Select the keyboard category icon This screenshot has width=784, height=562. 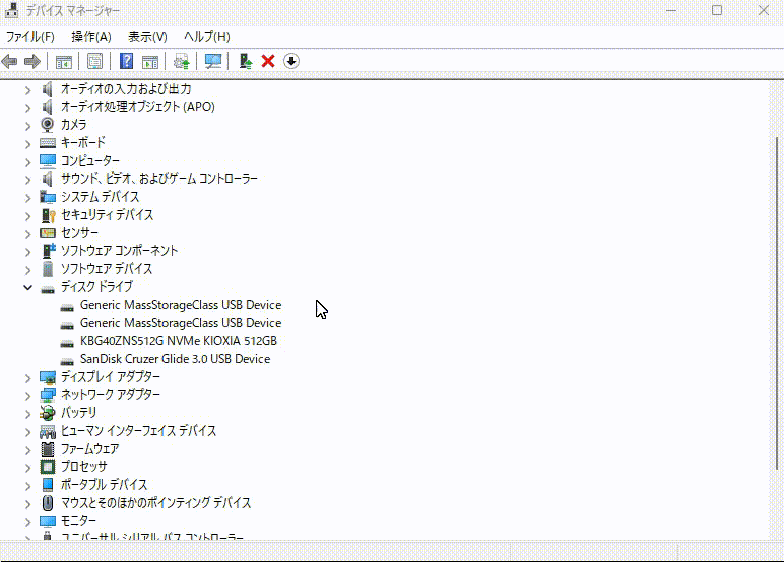point(48,143)
